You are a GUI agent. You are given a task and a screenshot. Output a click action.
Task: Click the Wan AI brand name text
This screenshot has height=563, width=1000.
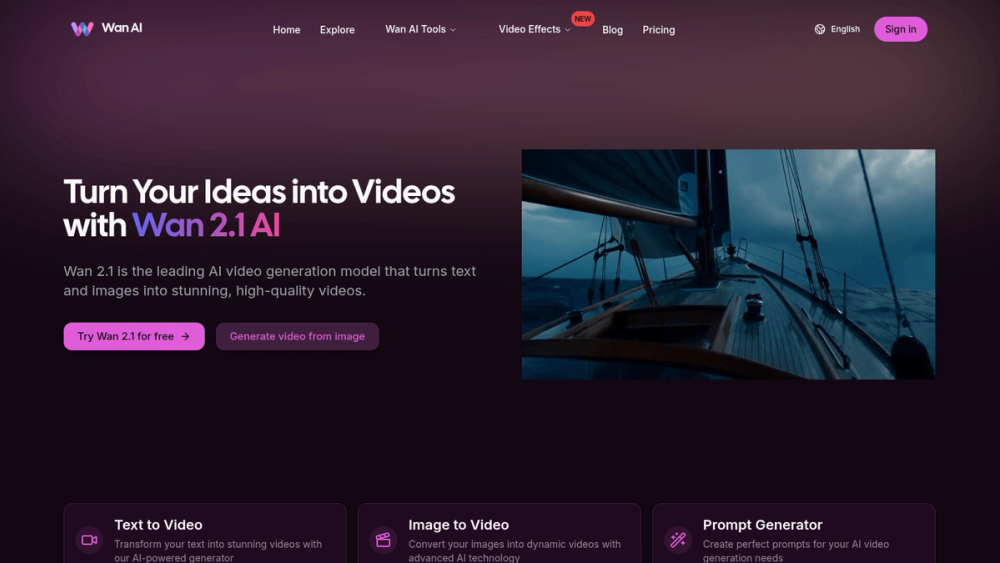[122, 28]
